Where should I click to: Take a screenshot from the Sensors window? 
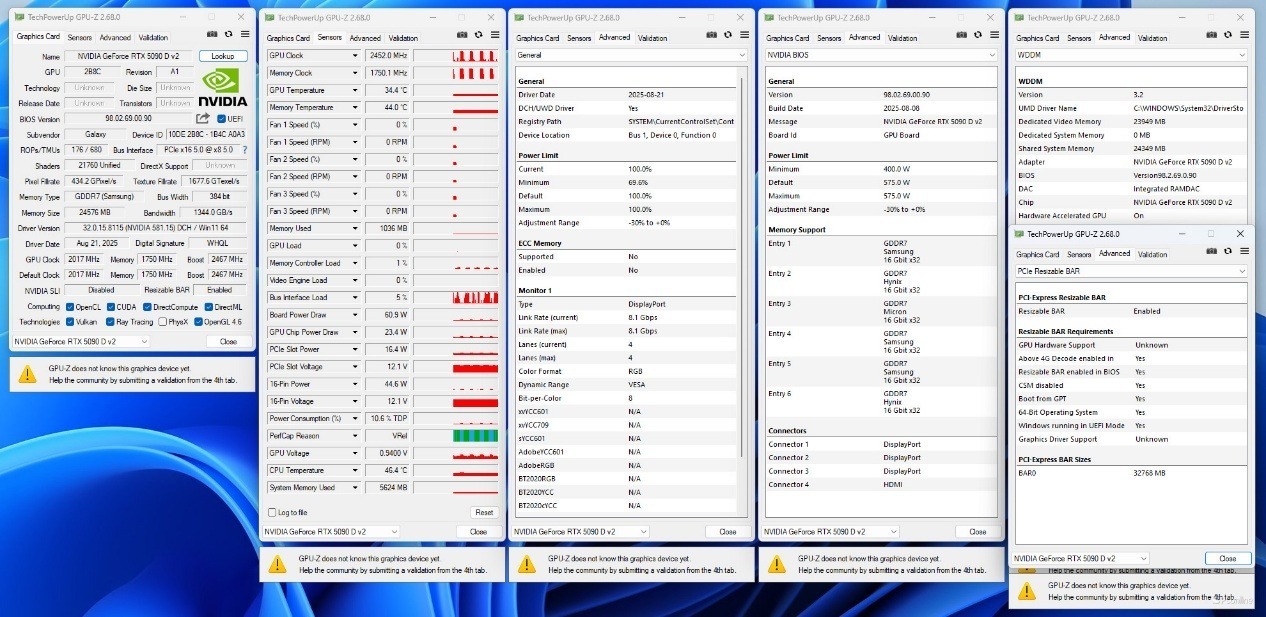(x=463, y=36)
